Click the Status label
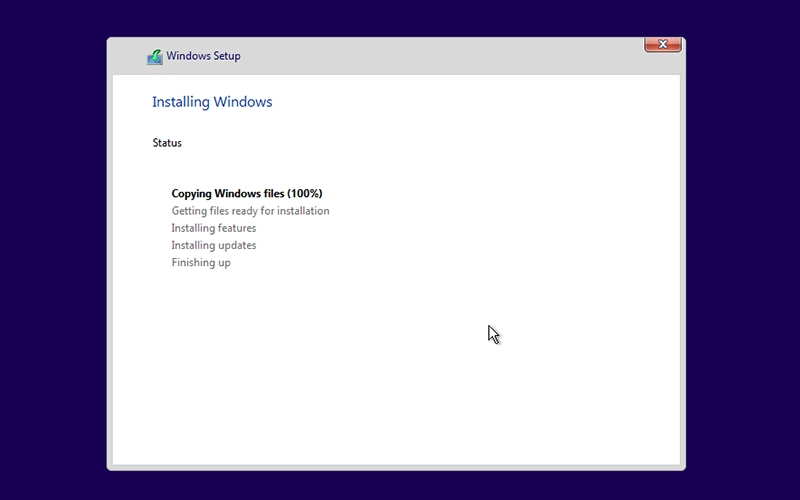Viewport: 800px width, 500px height. pyautogui.click(x=167, y=143)
